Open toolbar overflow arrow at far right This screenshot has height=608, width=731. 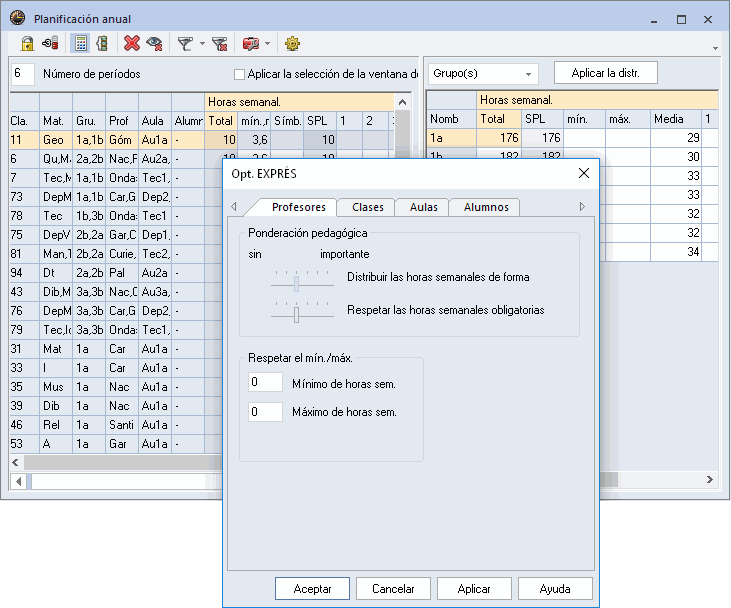click(x=715, y=48)
